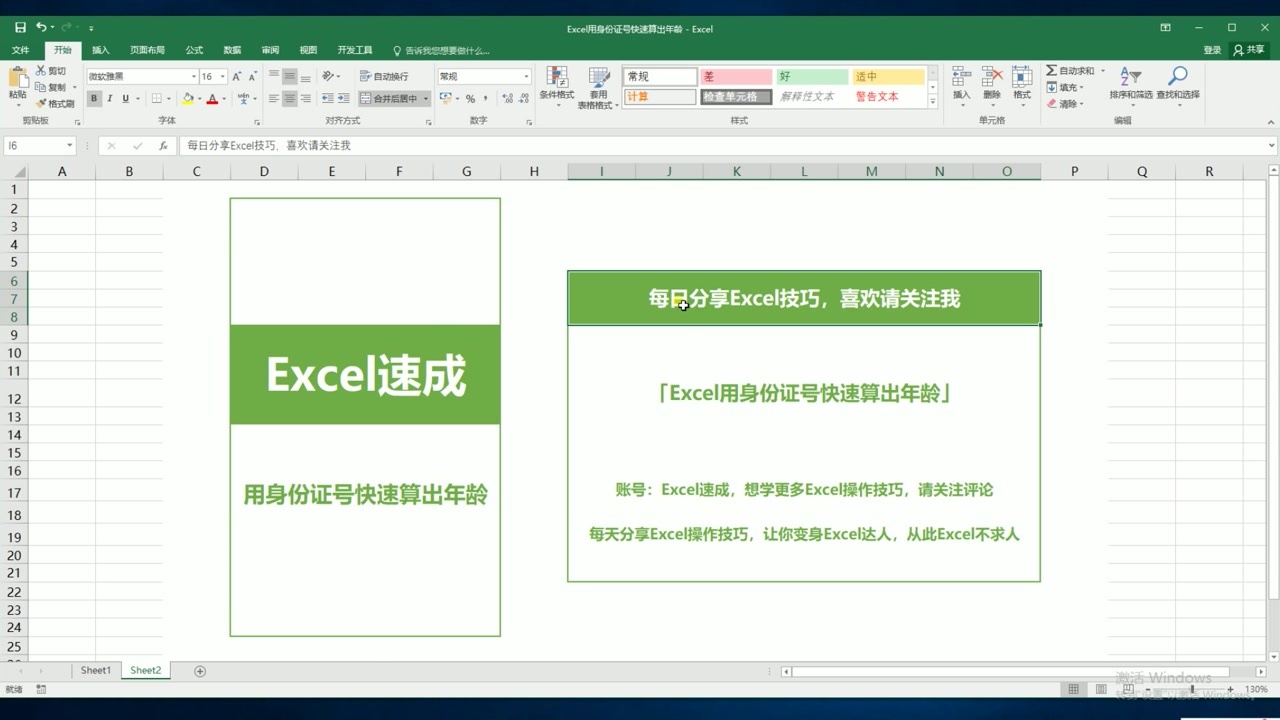
Task: Switch to the Page Layout (页面布局) tab
Action: tap(147, 50)
